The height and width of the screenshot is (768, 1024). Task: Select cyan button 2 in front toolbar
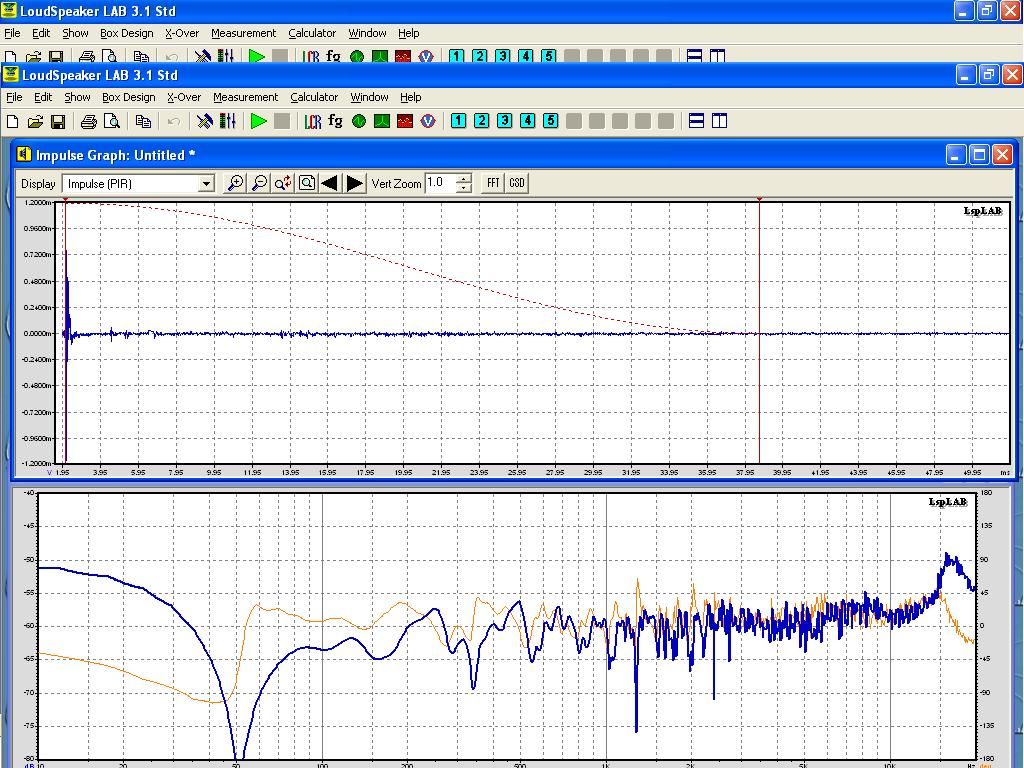(481, 121)
